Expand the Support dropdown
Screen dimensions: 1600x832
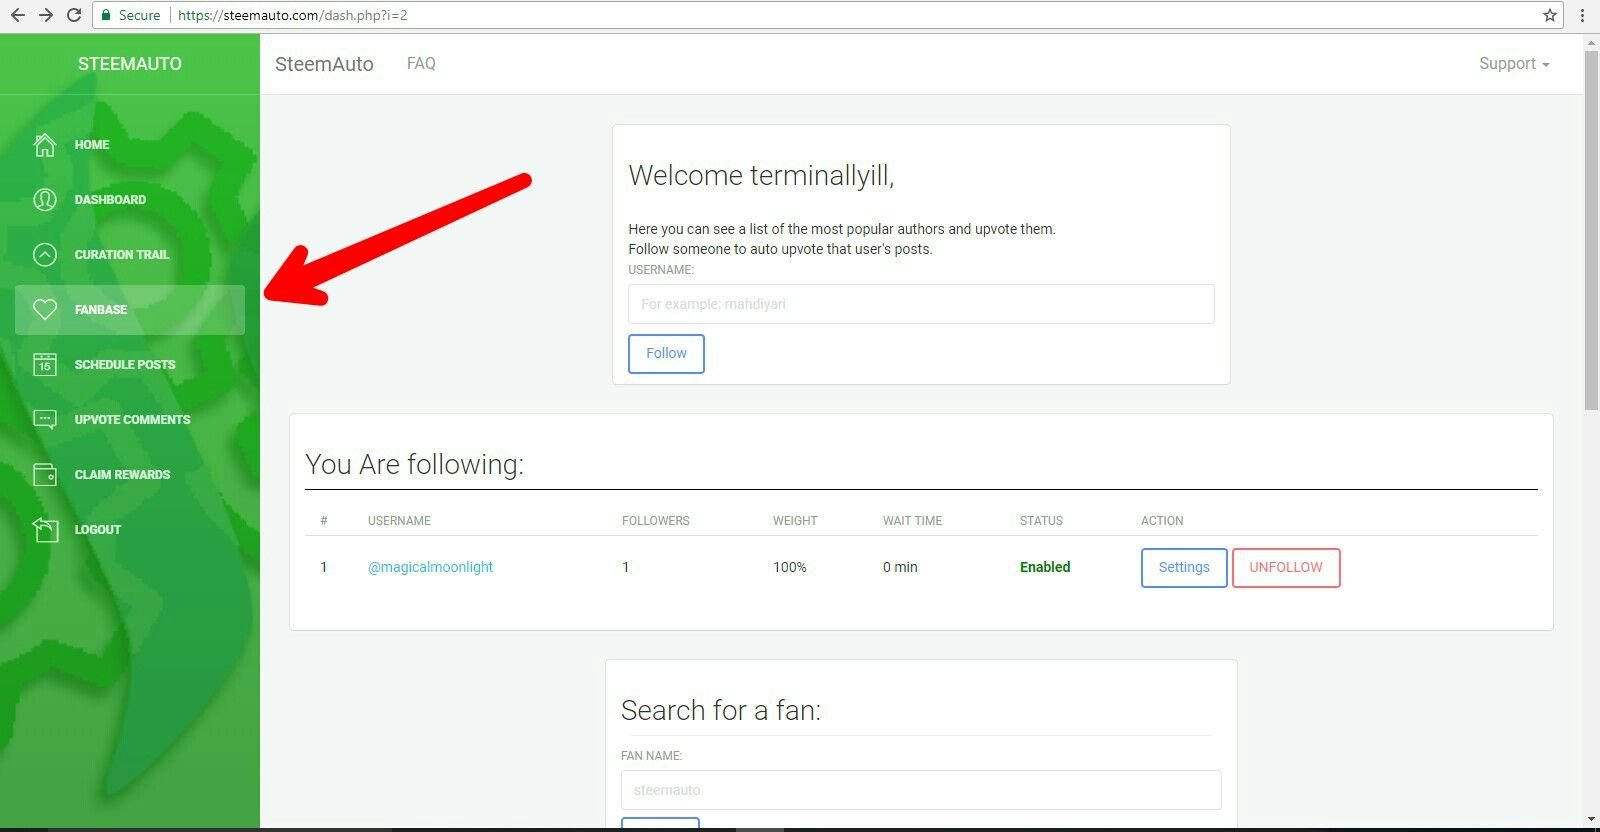pyautogui.click(x=1514, y=64)
